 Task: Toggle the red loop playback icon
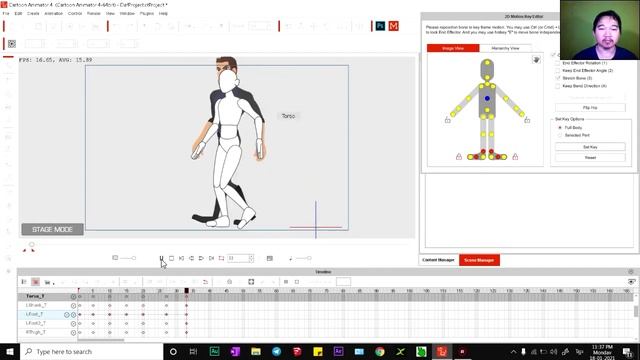pyautogui.click(x=221, y=258)
